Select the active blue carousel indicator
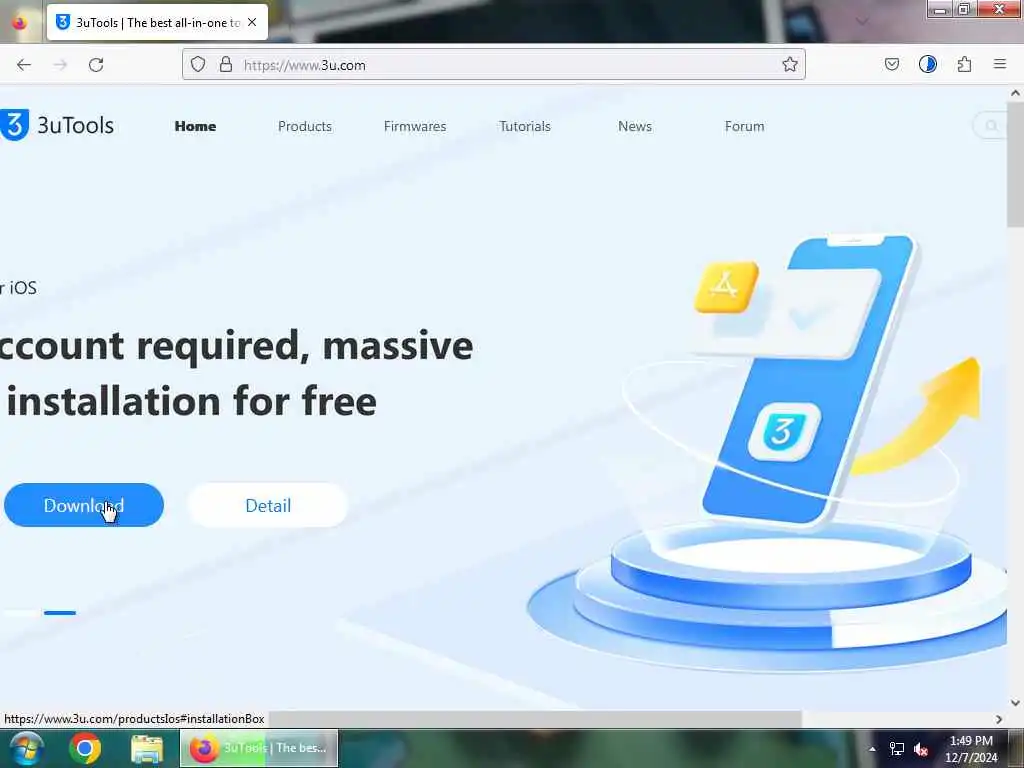1024x768 pixels. (x=60, y=613)
